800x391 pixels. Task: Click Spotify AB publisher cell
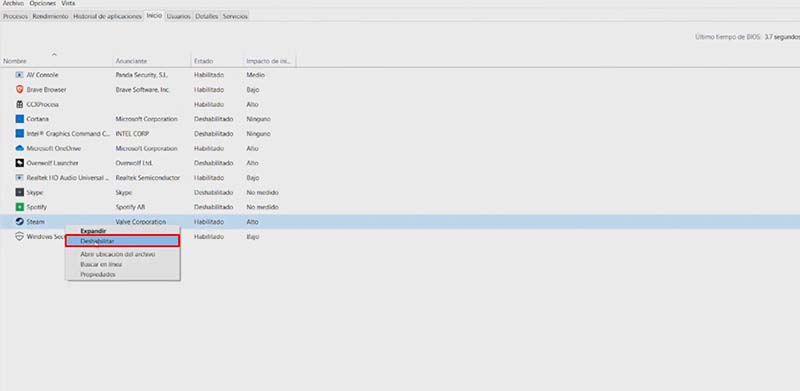click(130, 207)
